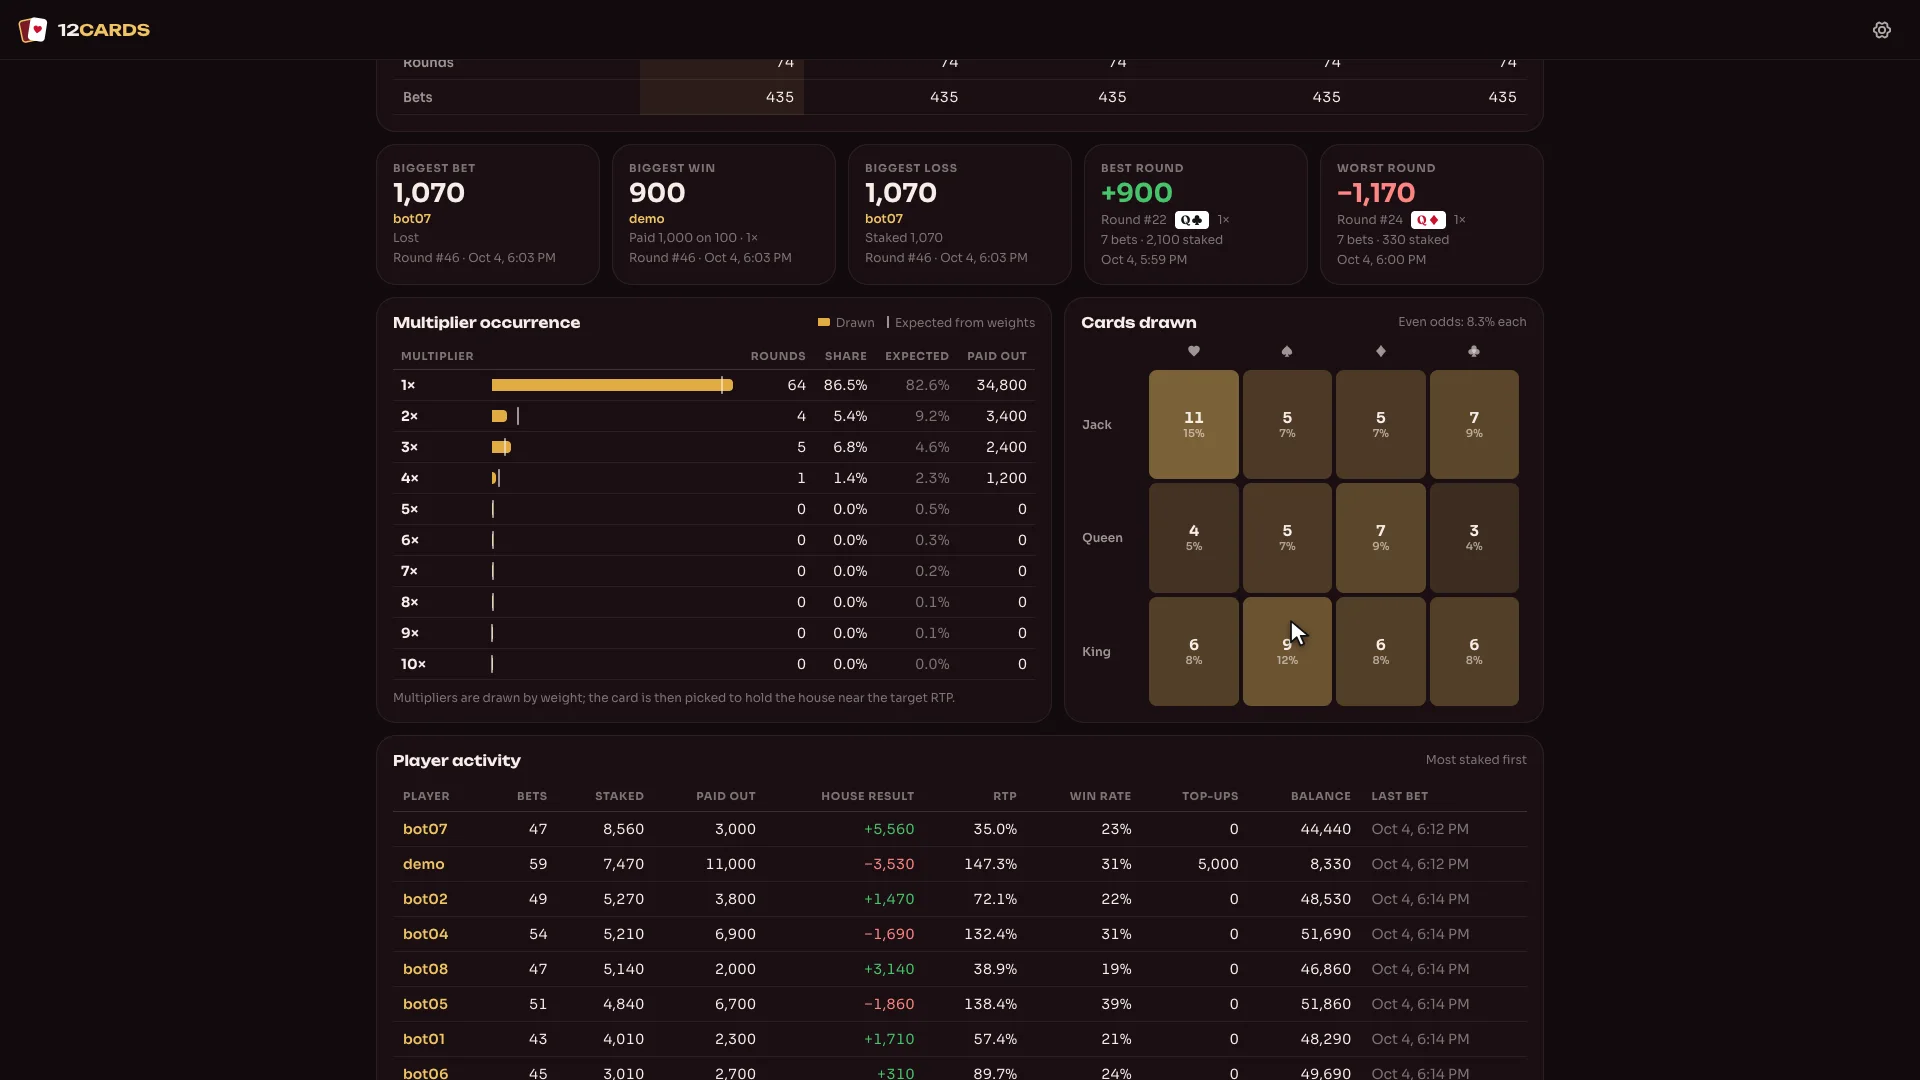1920x1080 pixels.
Task: Open bot08 player in activity table
Action: pos(425,969)
